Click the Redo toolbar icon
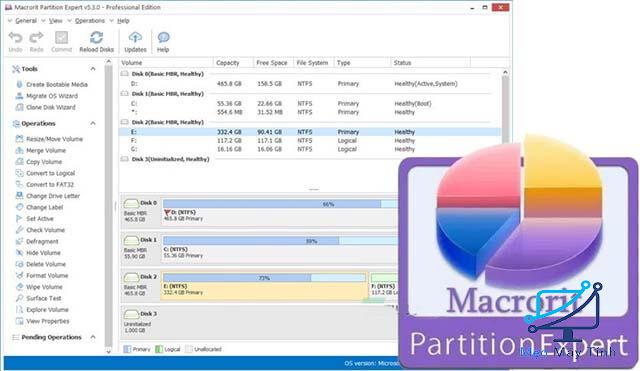The width and height of the screenshot is (640, 371). point(36,42)
